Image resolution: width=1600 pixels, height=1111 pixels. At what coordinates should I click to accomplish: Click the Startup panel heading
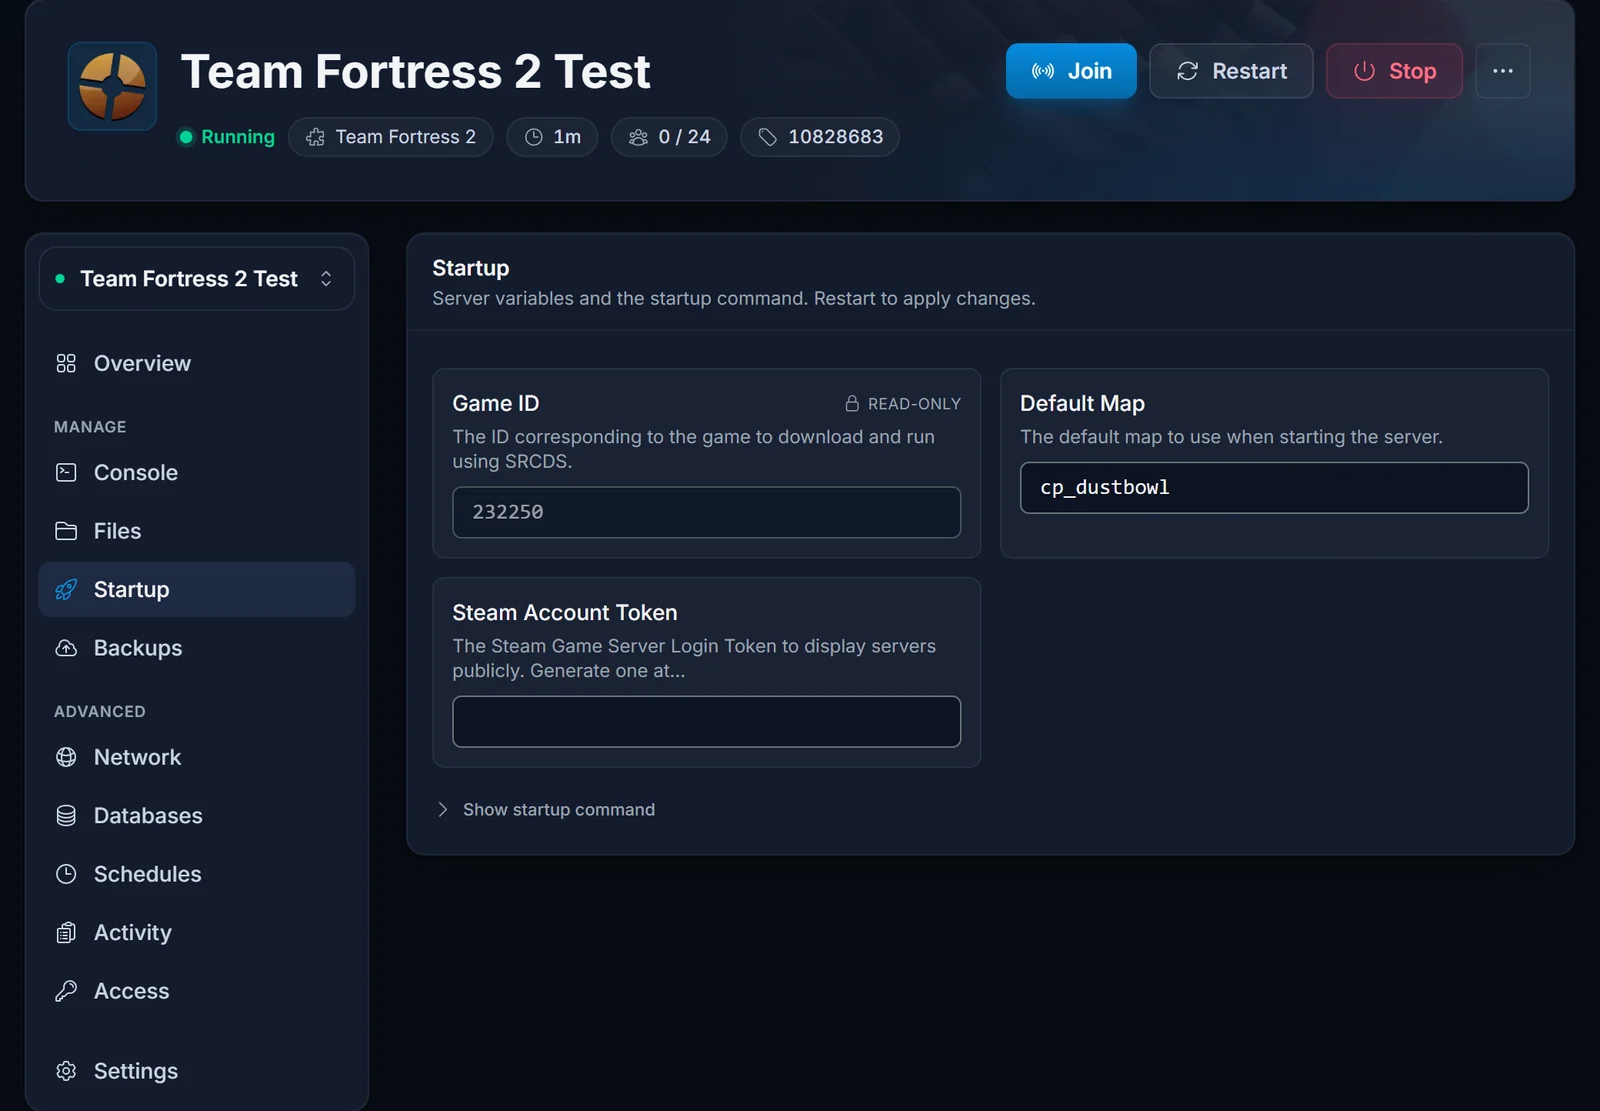point(471,268)
